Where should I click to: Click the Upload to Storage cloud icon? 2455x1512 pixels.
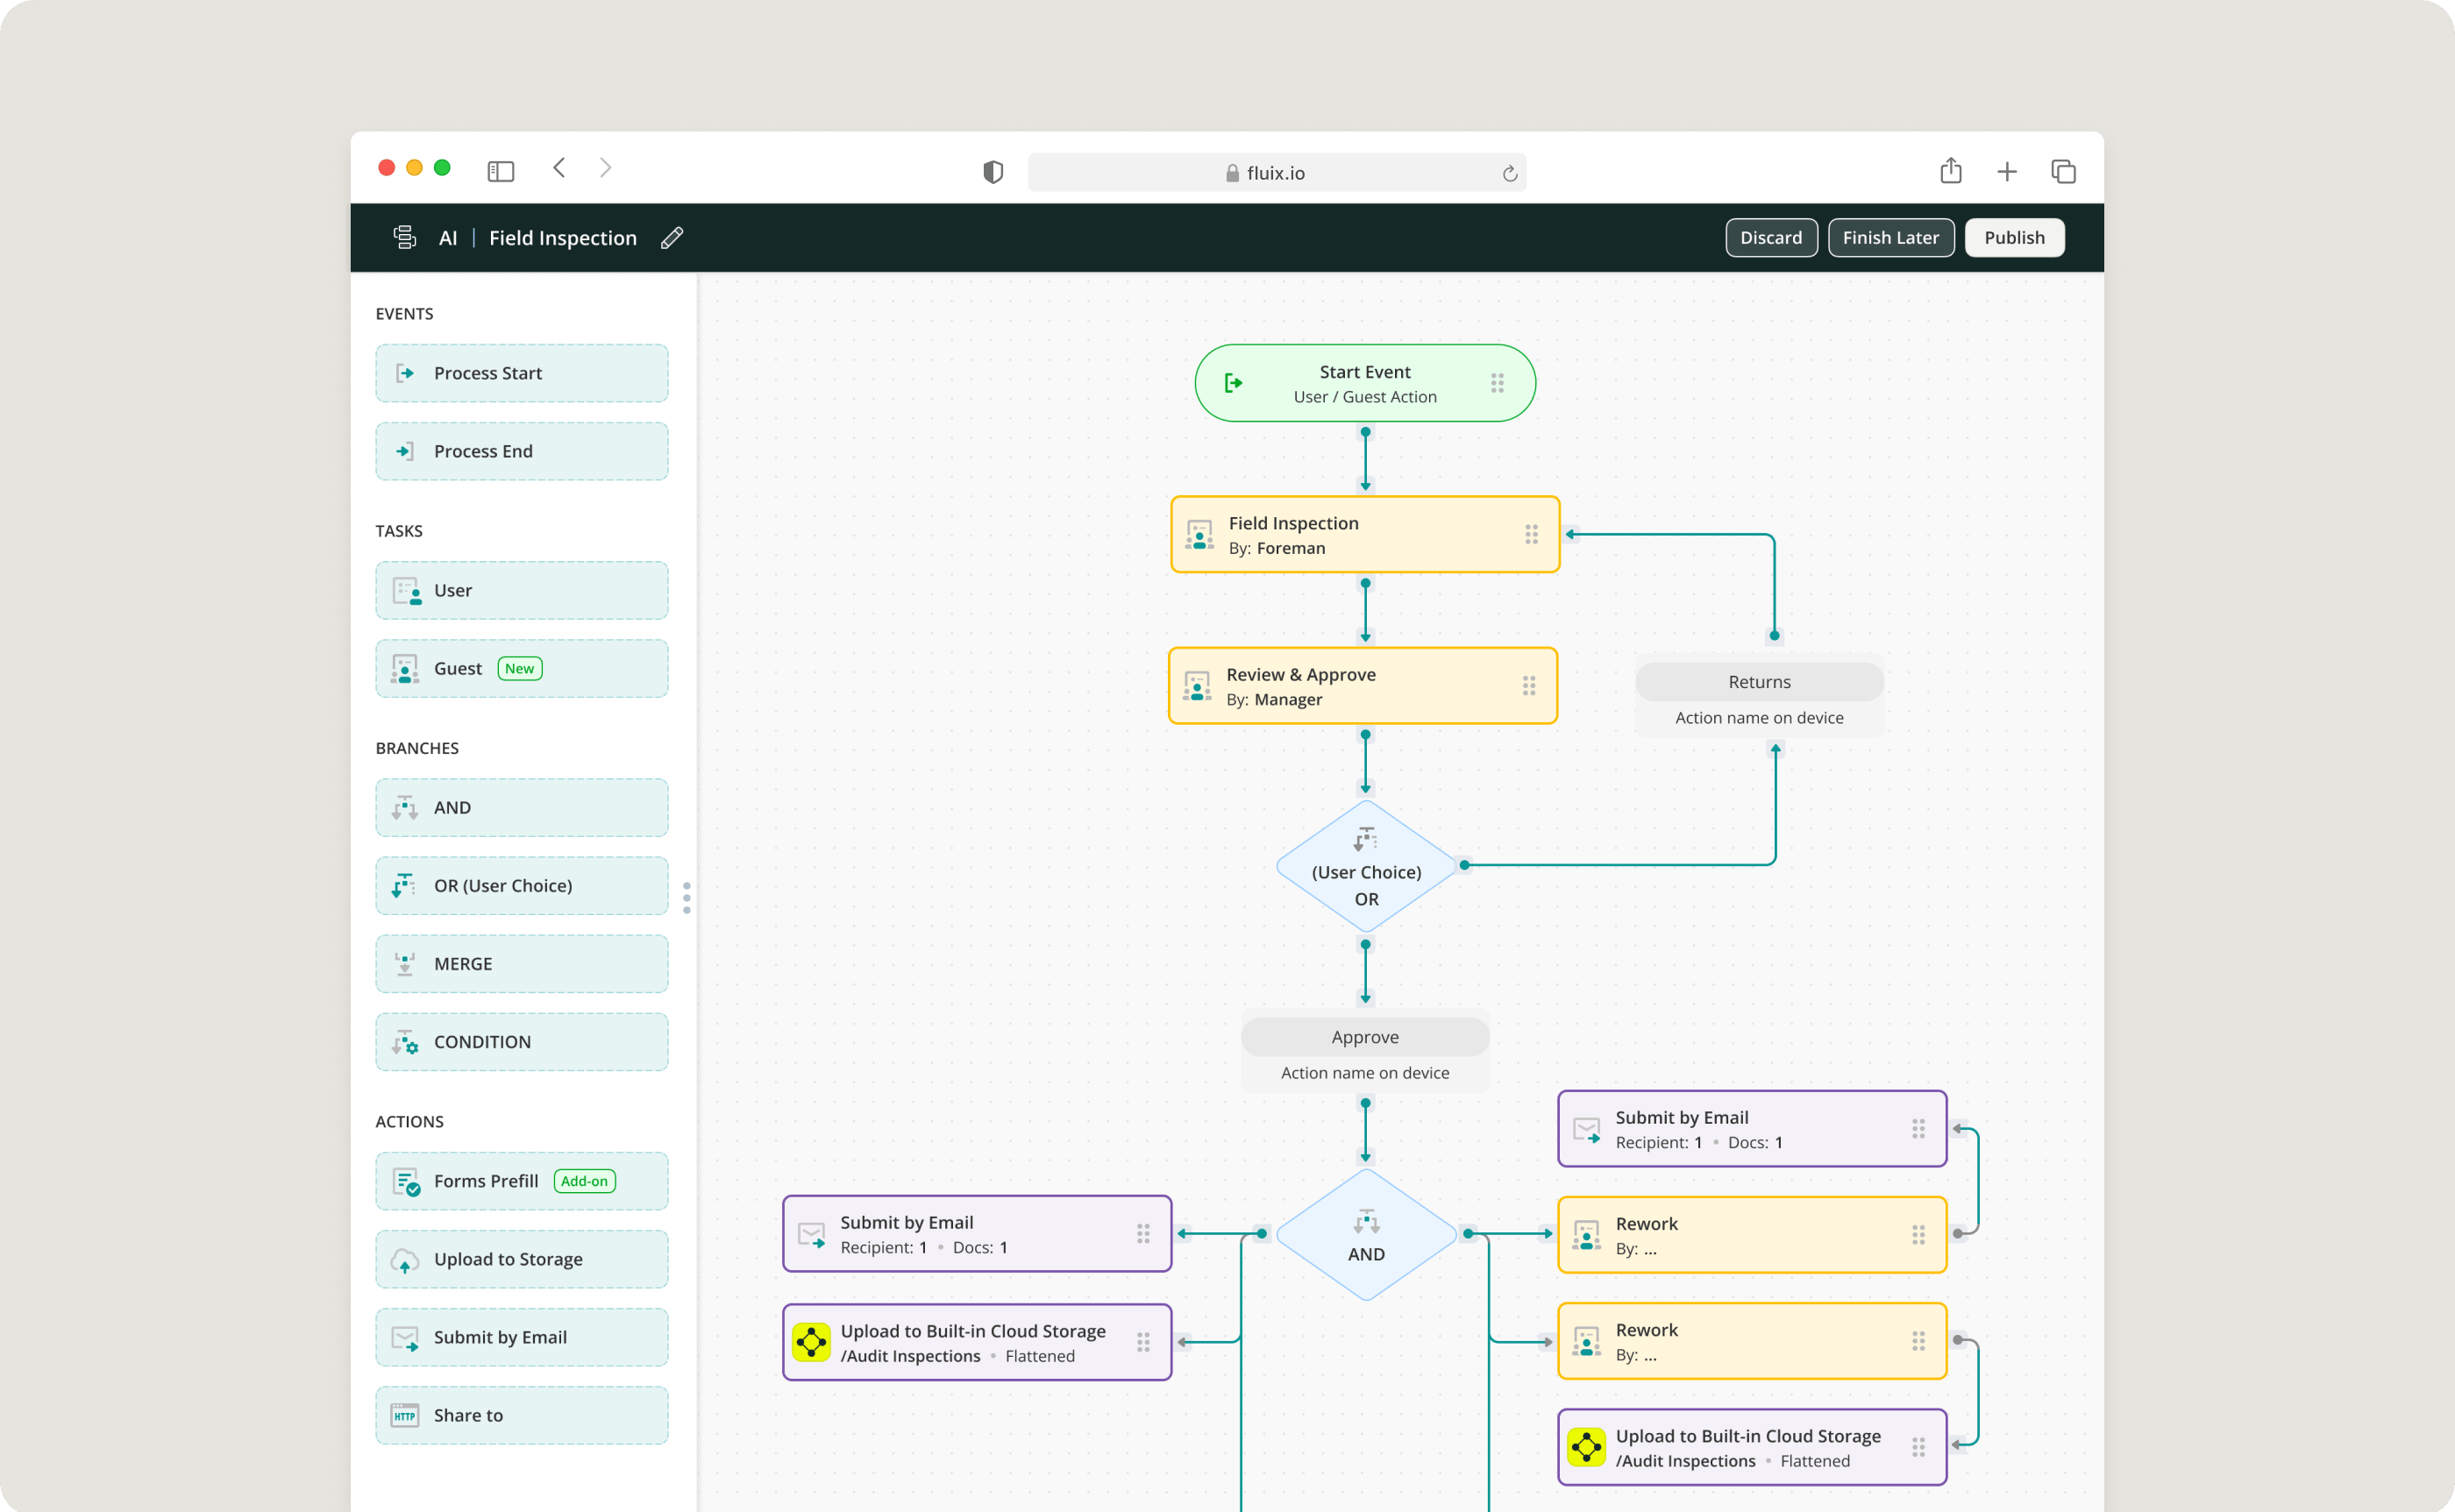(x=405, y=1260)
